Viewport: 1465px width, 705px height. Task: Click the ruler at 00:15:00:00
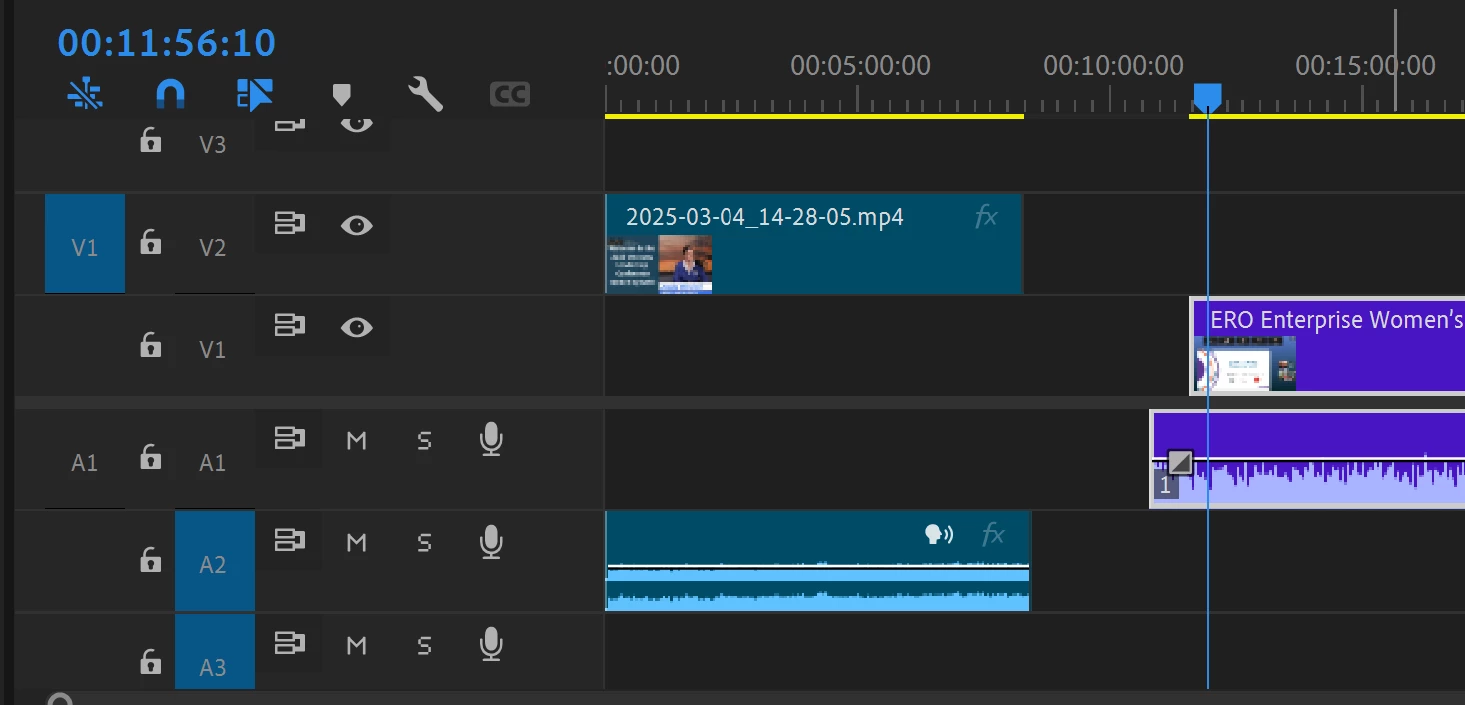[x=1365, y=66]
